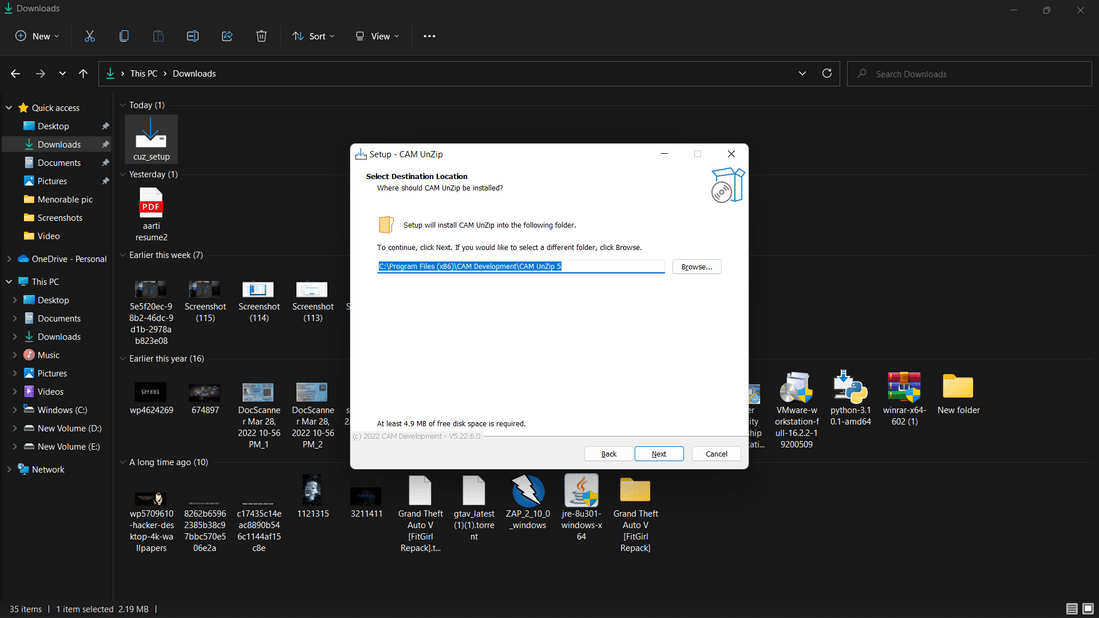Collapse the Today (1) file group
Viewport: 1099px width, 618px height.
coord(123,105)
